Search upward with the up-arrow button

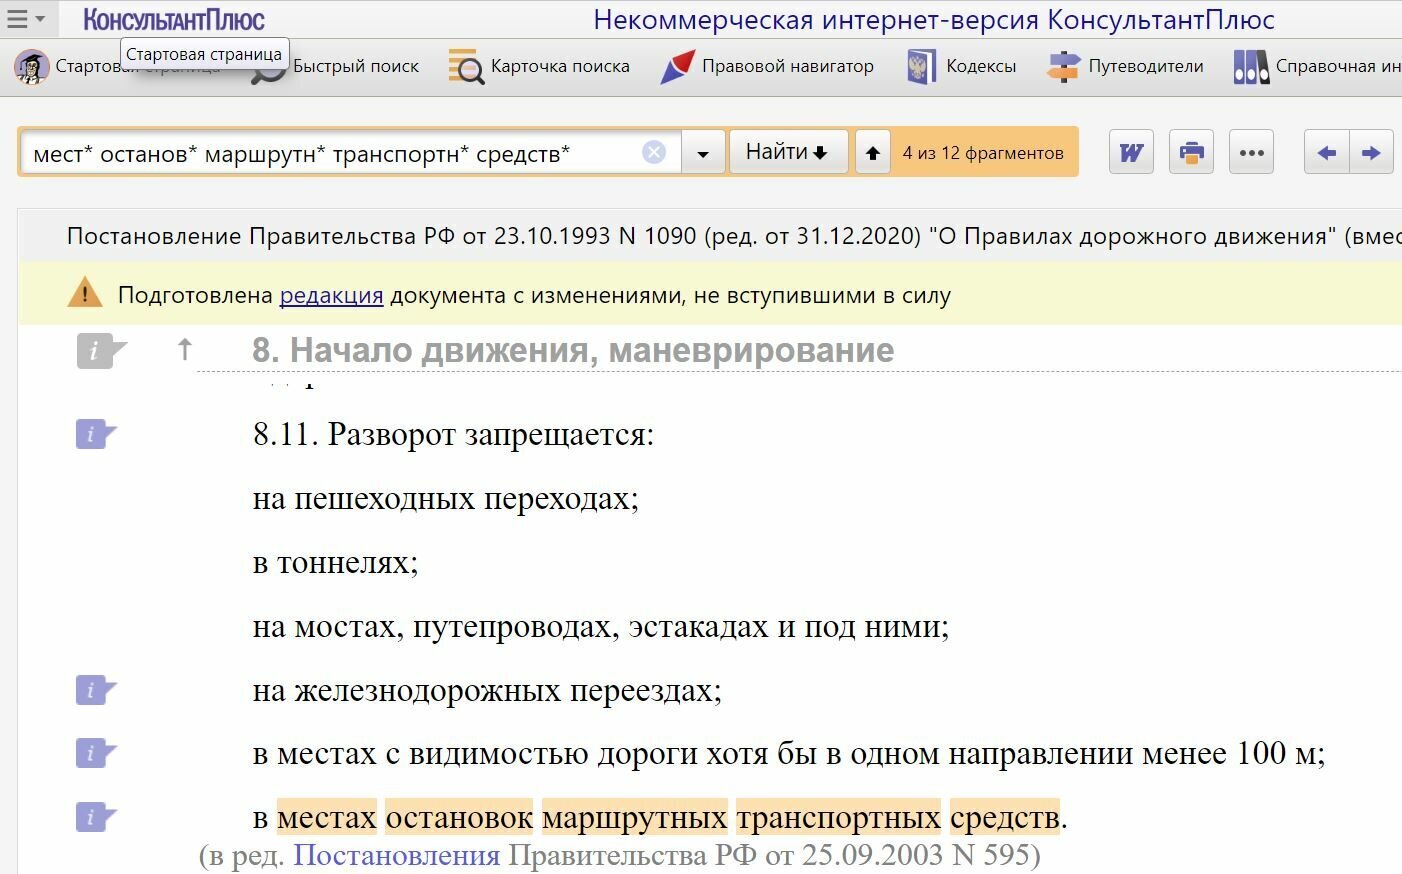pyautogui.click(x=873, y=153)
